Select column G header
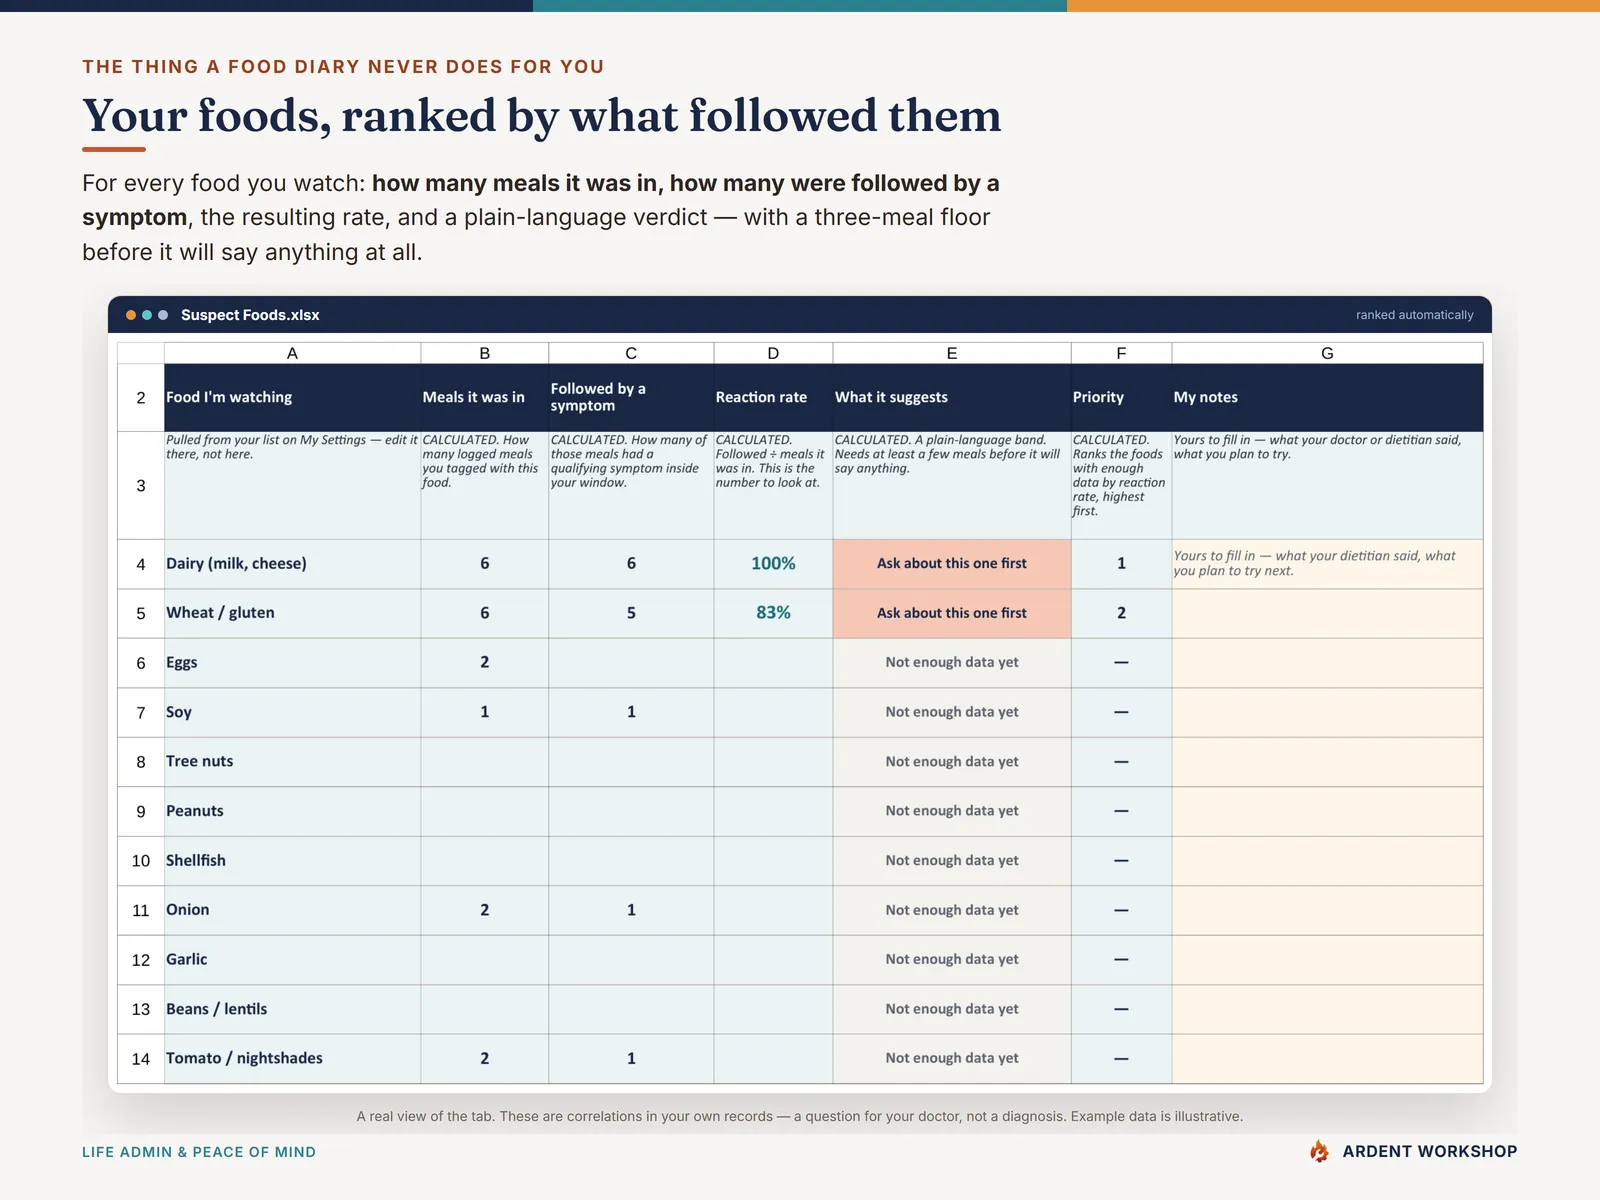Image resolution: width=1600 pixels, height=1200 pixels. tap(1327, 353)
